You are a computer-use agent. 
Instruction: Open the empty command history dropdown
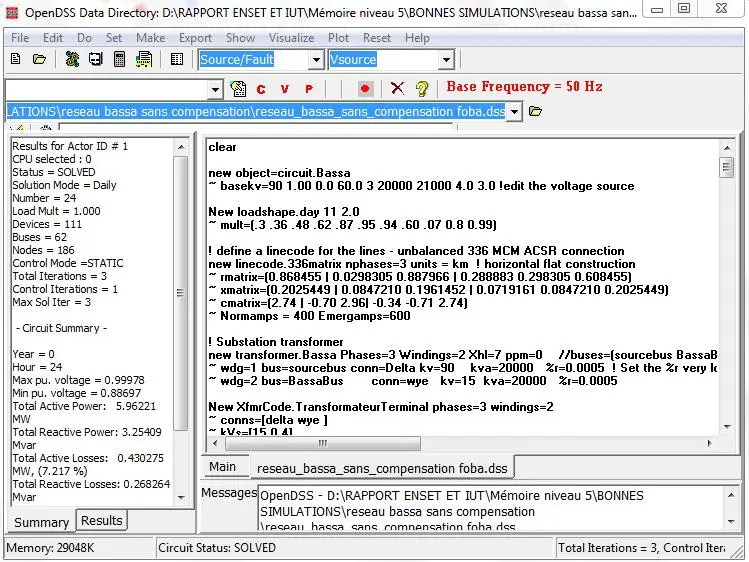[215, 90]
